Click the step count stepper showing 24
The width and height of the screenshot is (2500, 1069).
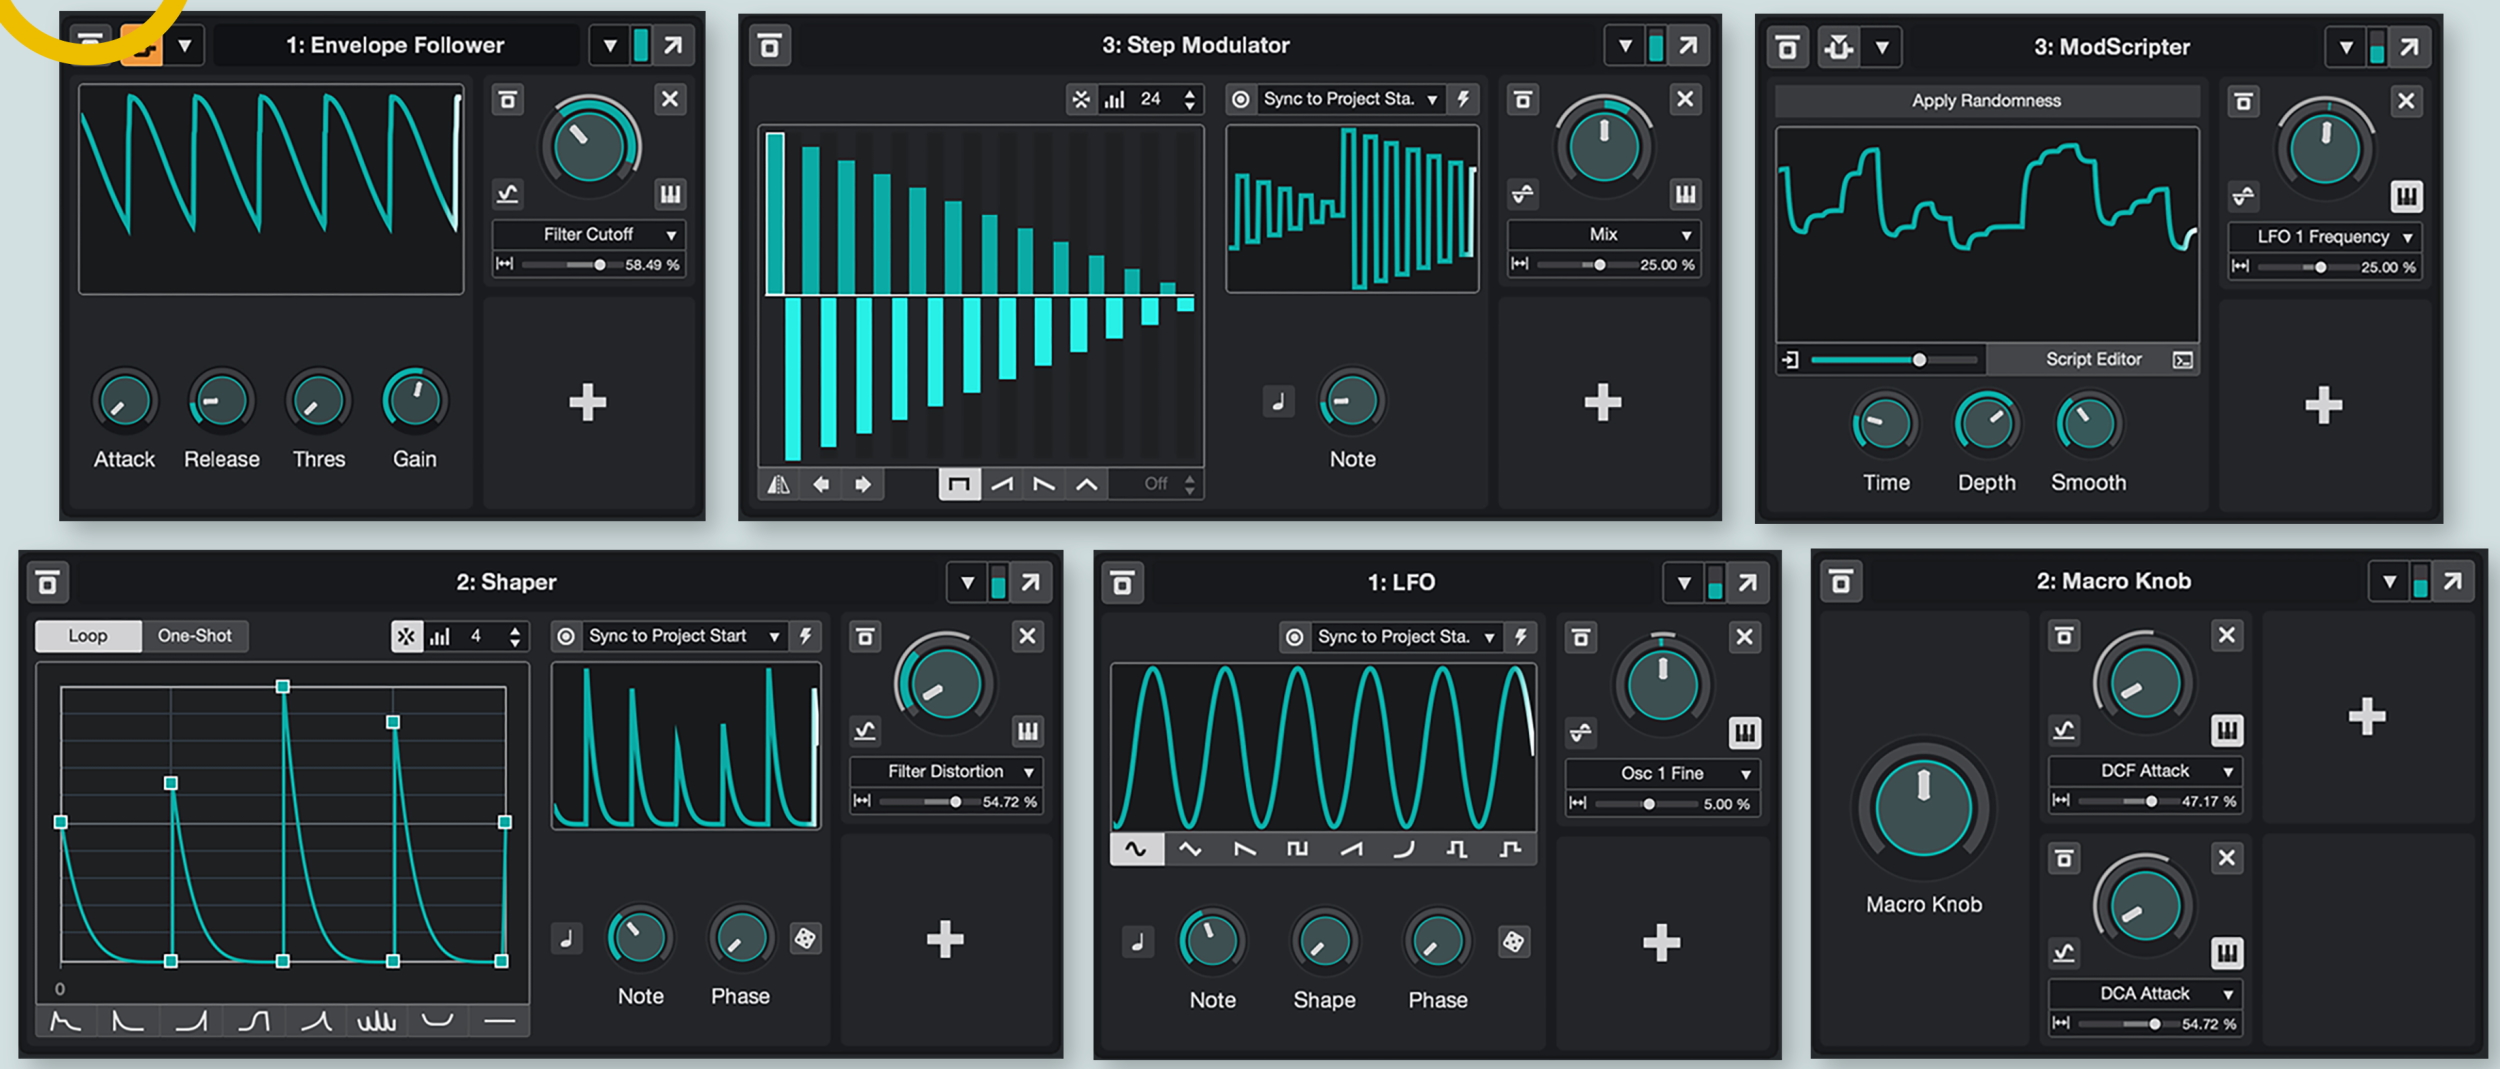[x=1189, y=99]
